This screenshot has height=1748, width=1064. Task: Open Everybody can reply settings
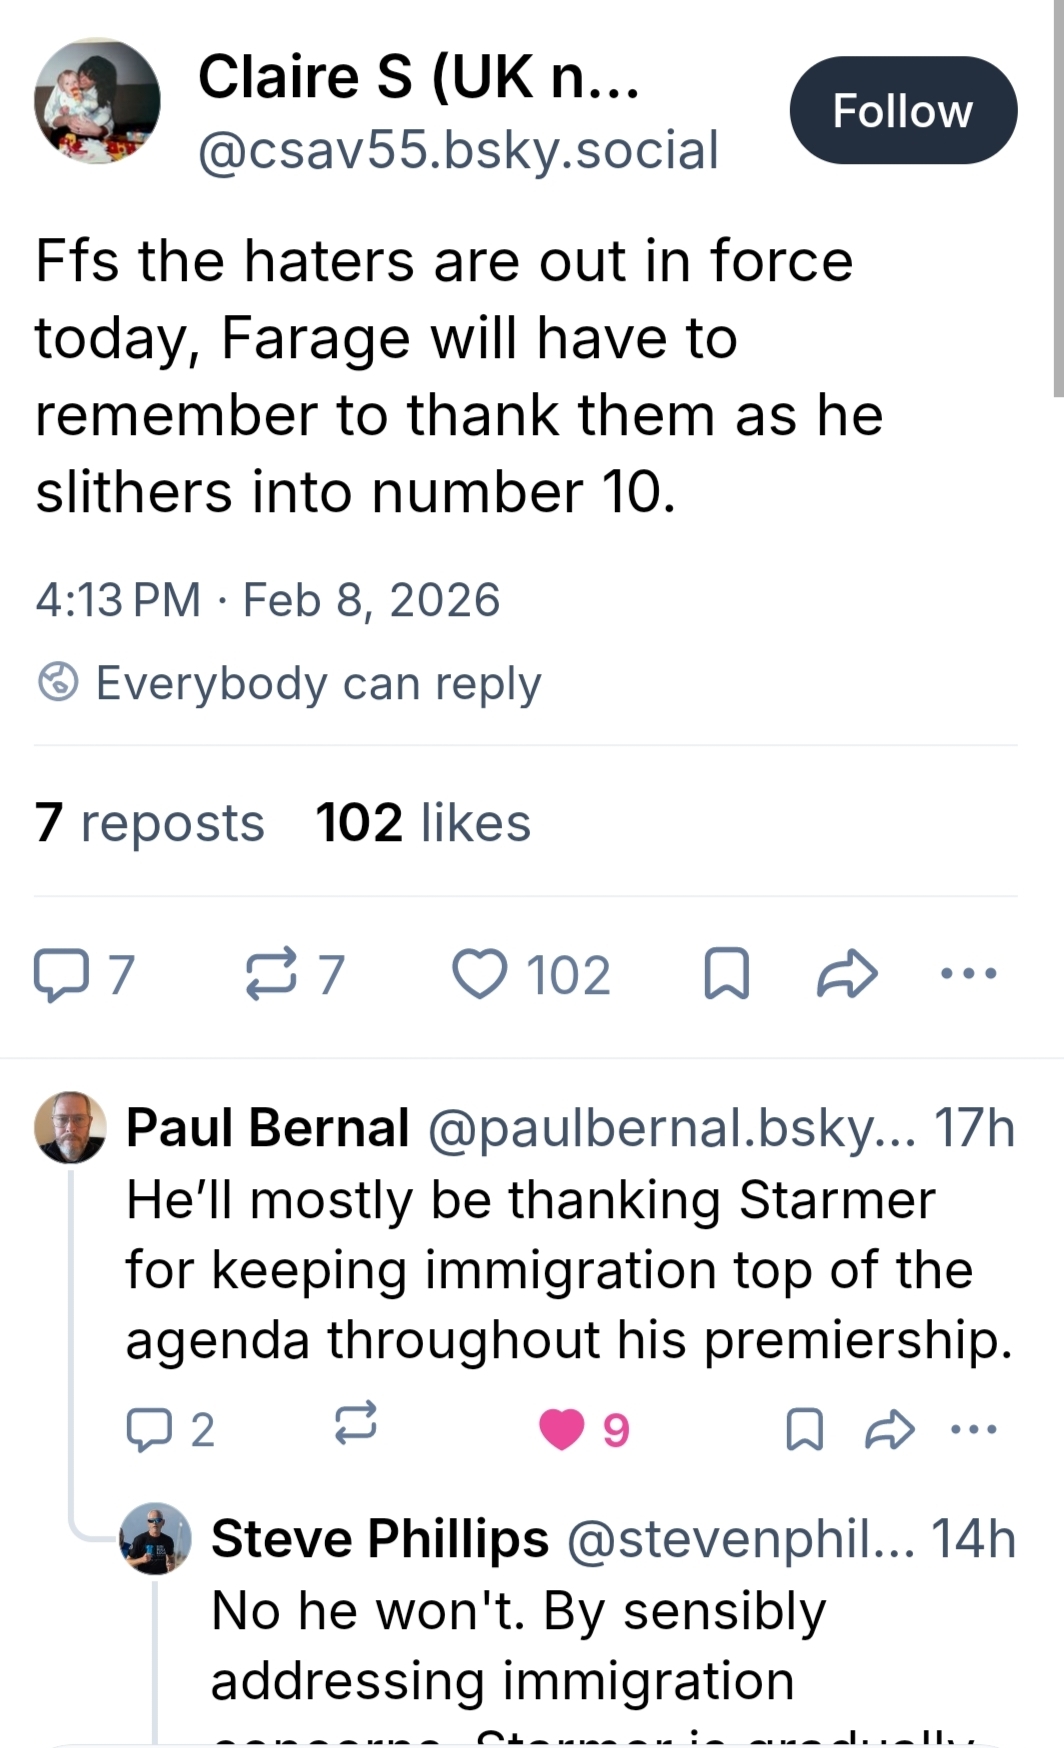tap(290, 684)
